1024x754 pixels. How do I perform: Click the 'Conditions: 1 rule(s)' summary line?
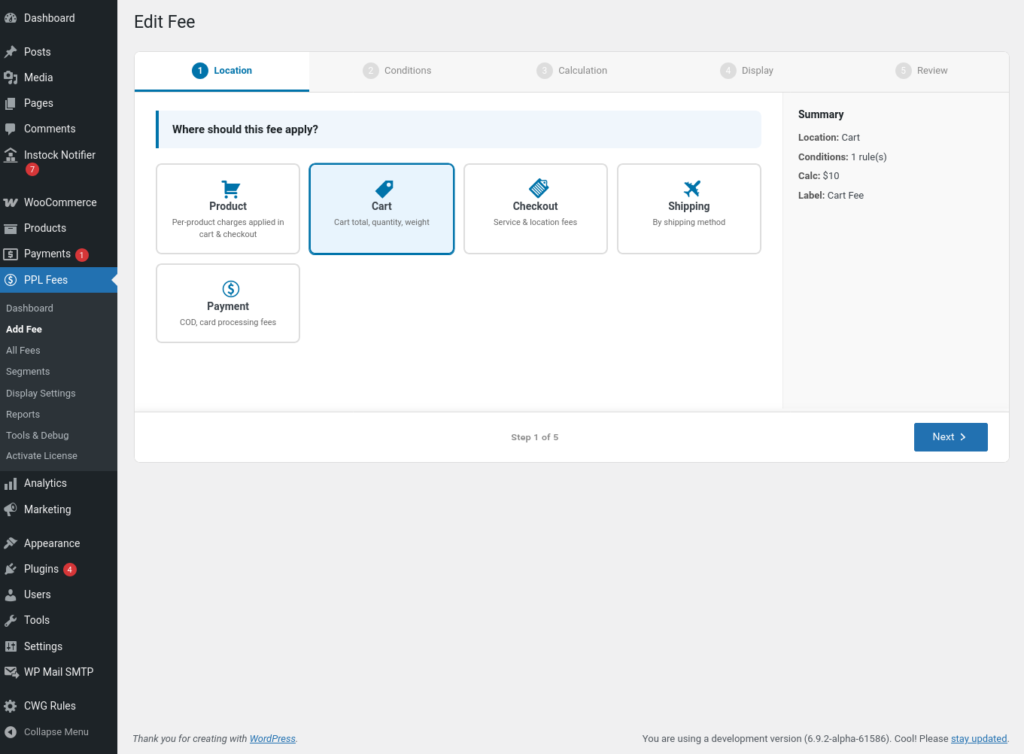842,157
